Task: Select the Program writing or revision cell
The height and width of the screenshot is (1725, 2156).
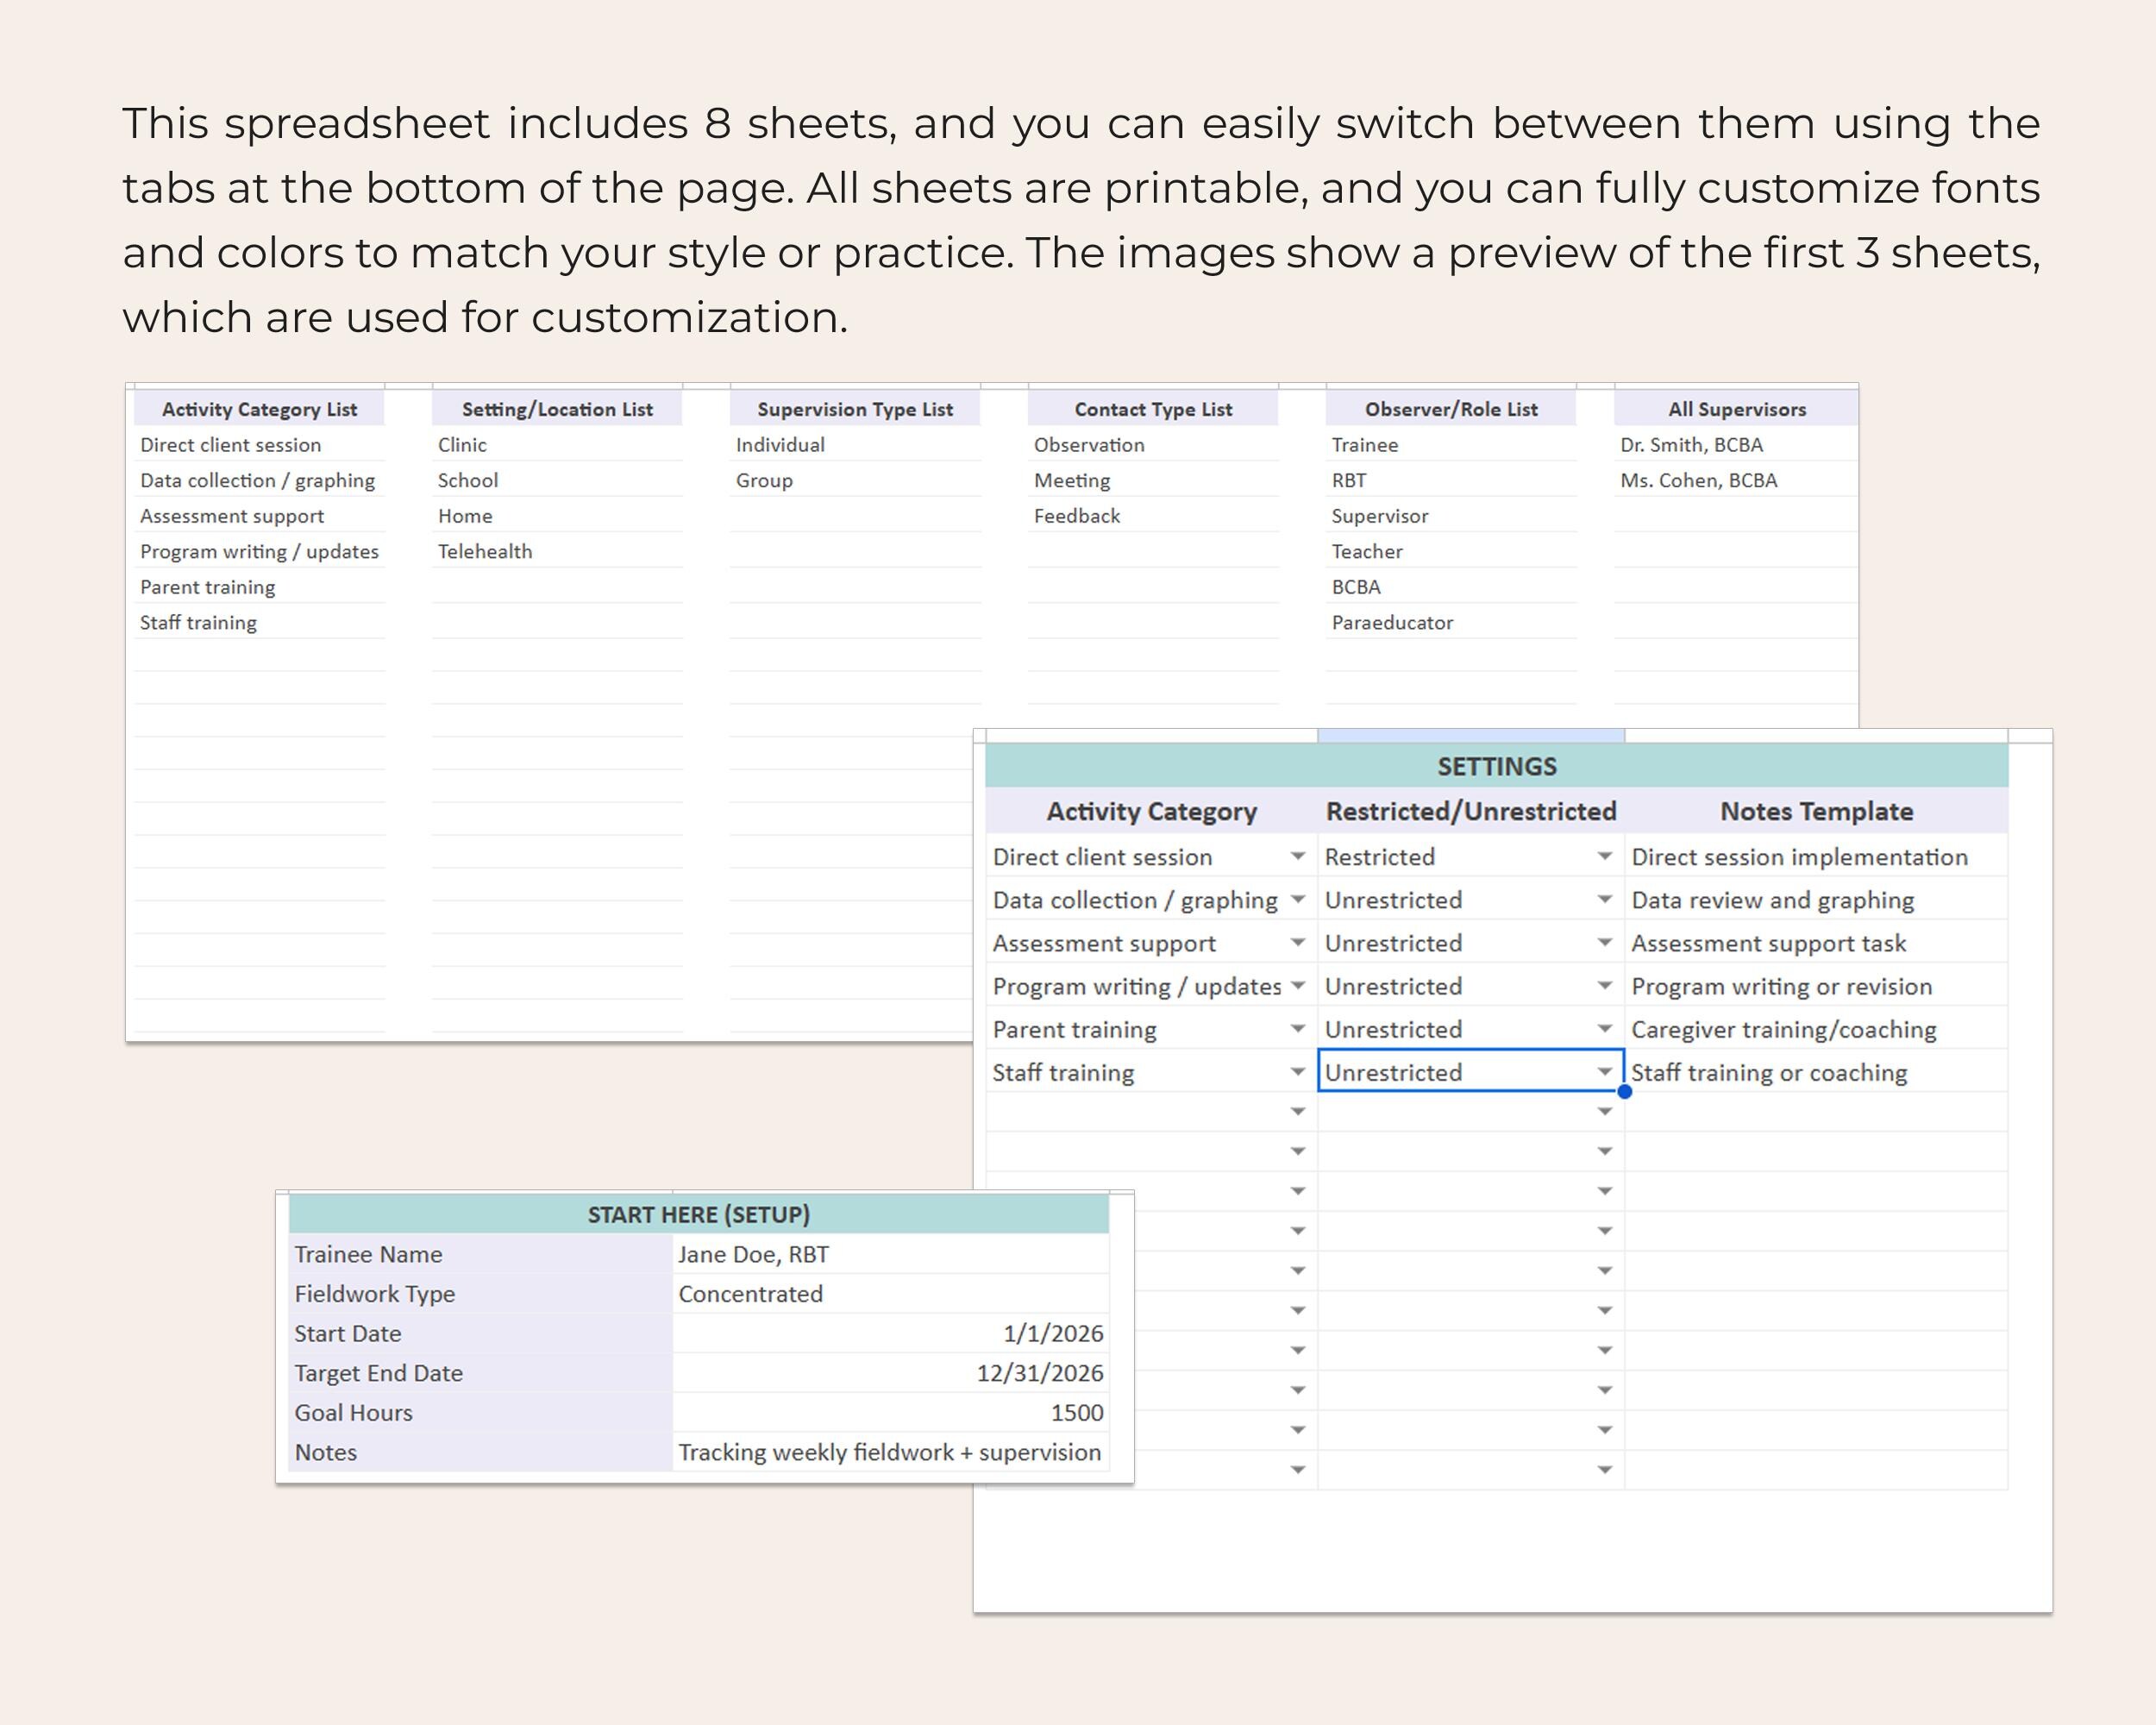Action: [1816, 986]
